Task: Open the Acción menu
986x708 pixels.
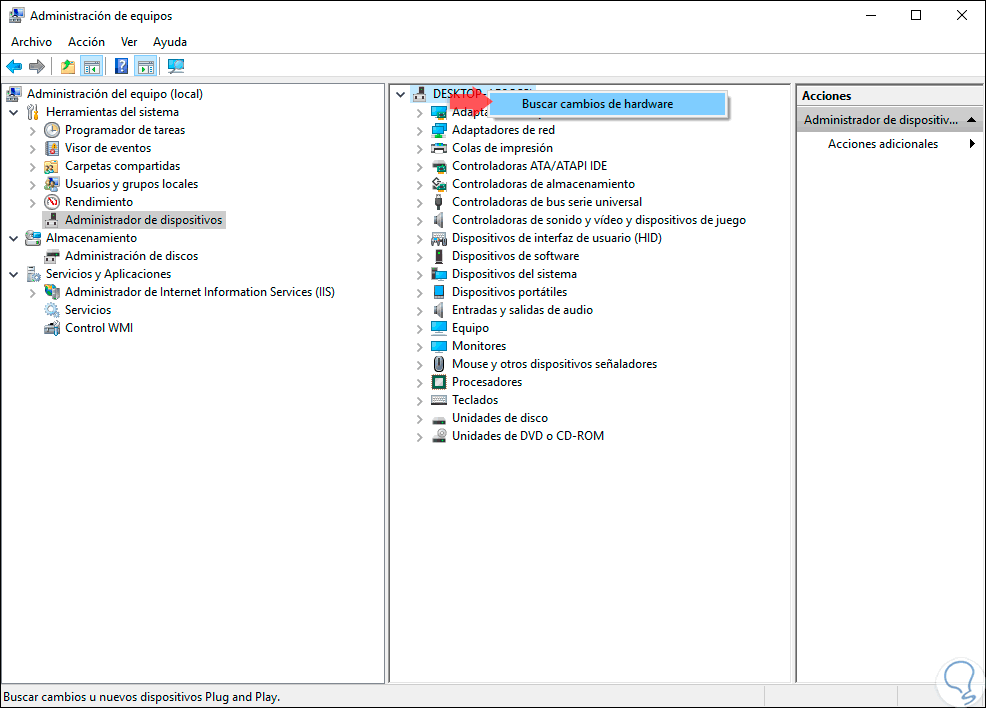Action: click(86, 41)
